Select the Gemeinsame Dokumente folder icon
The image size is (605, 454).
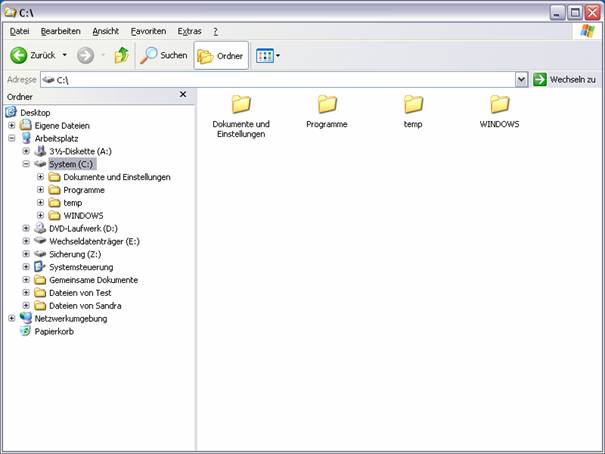tap(40, 280)
